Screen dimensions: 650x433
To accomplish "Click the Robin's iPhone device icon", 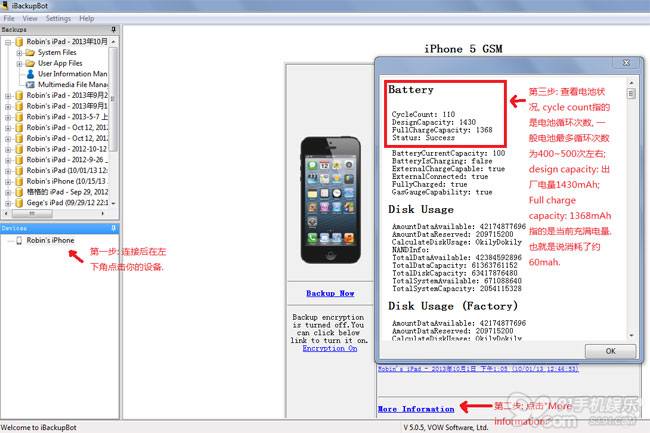I will pyautogui.click(x=19, y=240).
